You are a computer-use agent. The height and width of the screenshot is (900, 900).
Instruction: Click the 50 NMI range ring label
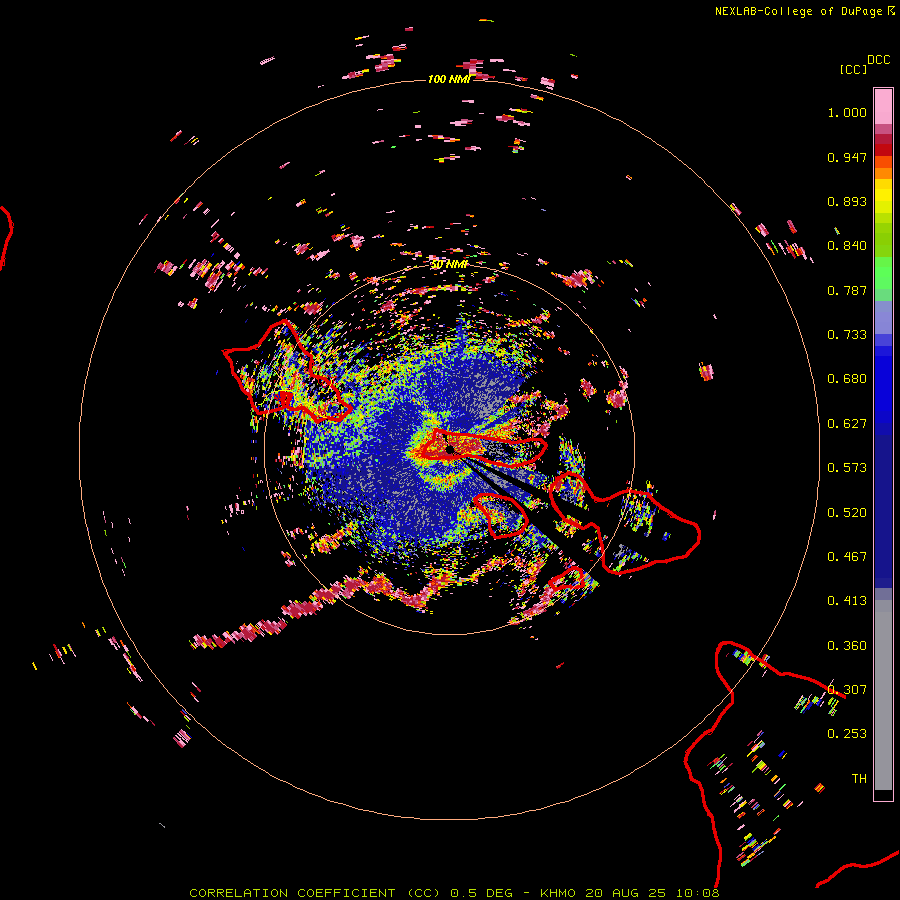click(x=449, y=265)
